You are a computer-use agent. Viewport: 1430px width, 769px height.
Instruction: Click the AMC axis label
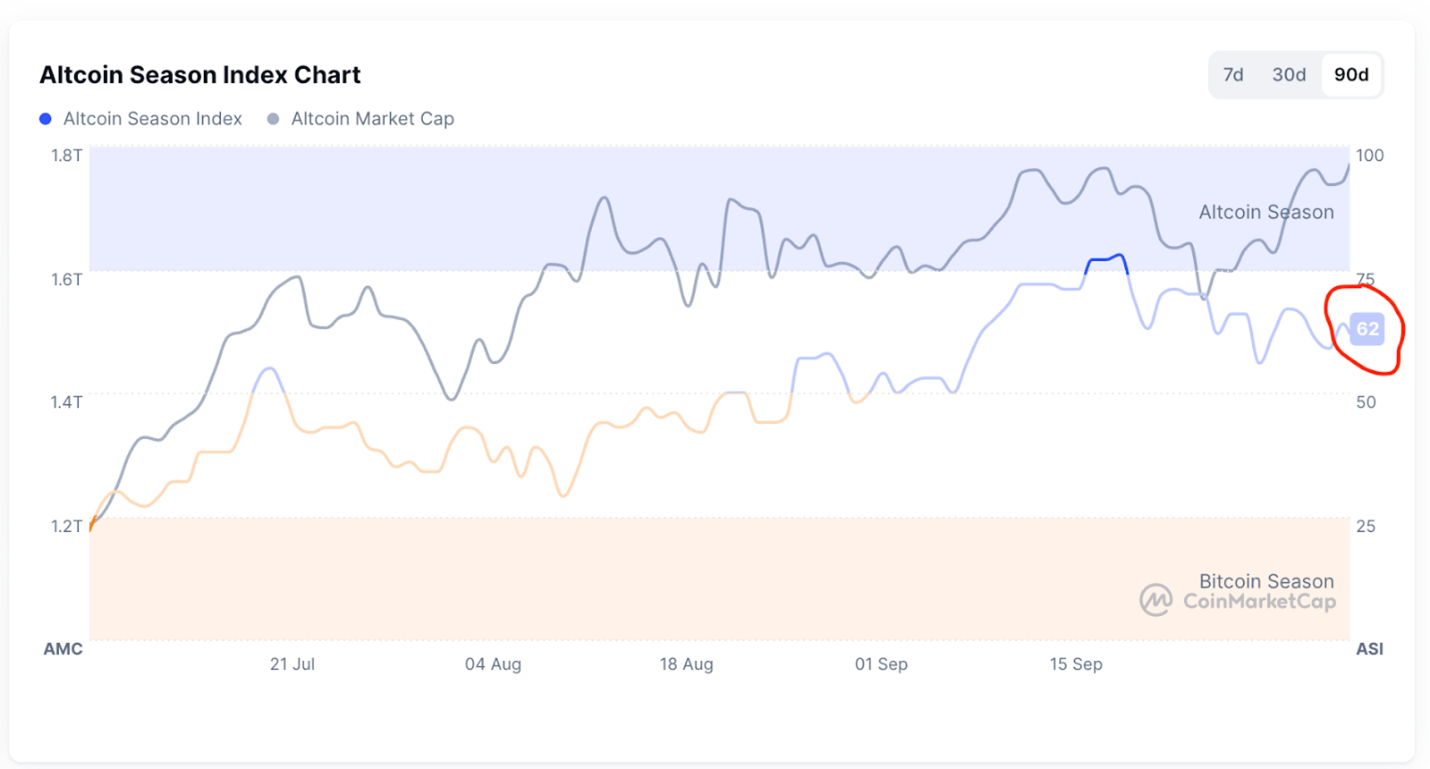click(x=63, y=649)
